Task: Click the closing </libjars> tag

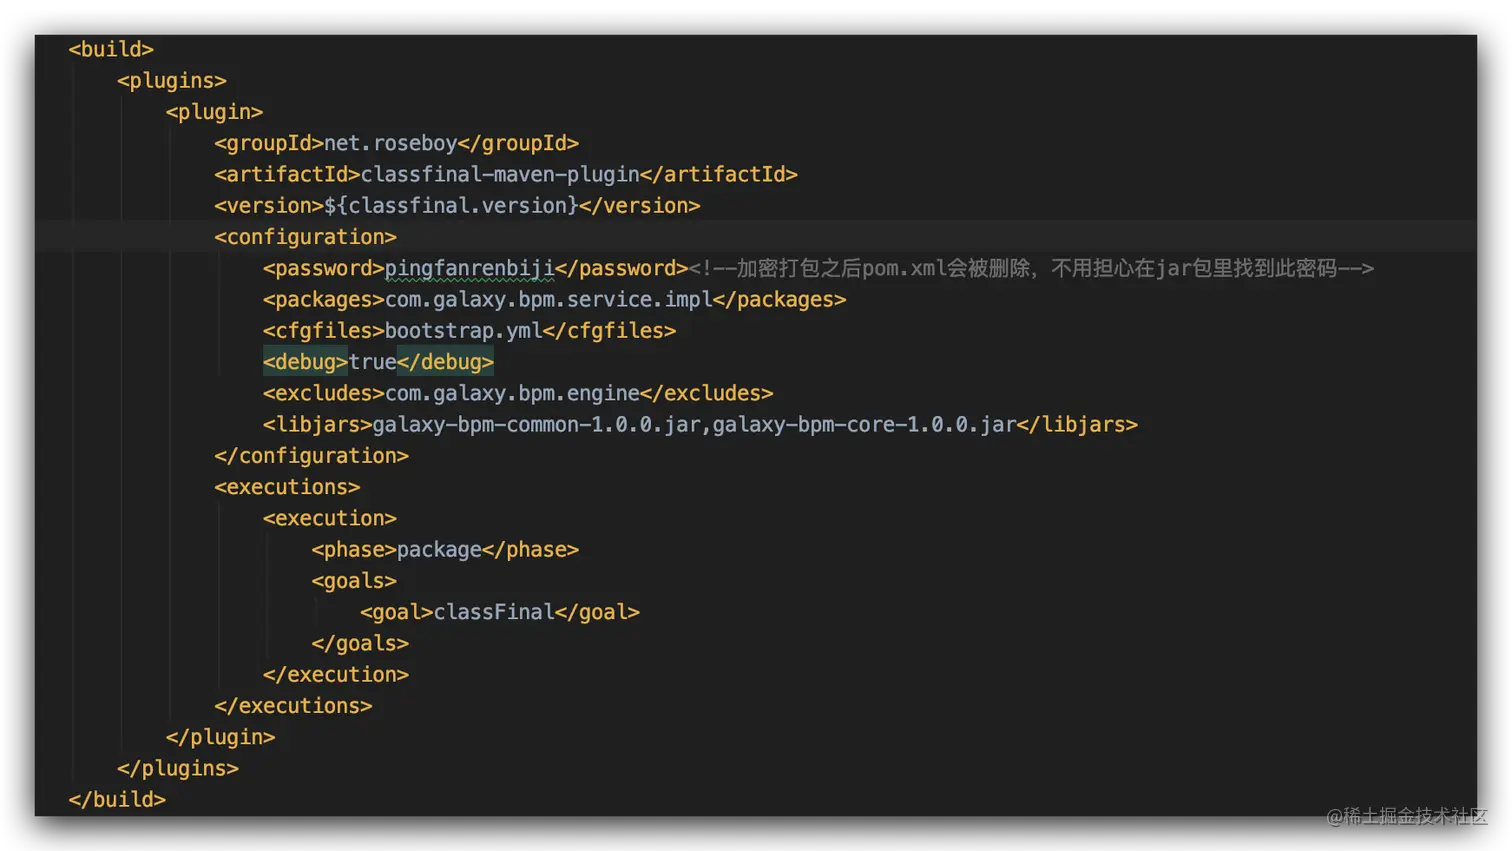Action: [x=1078, y=424]
